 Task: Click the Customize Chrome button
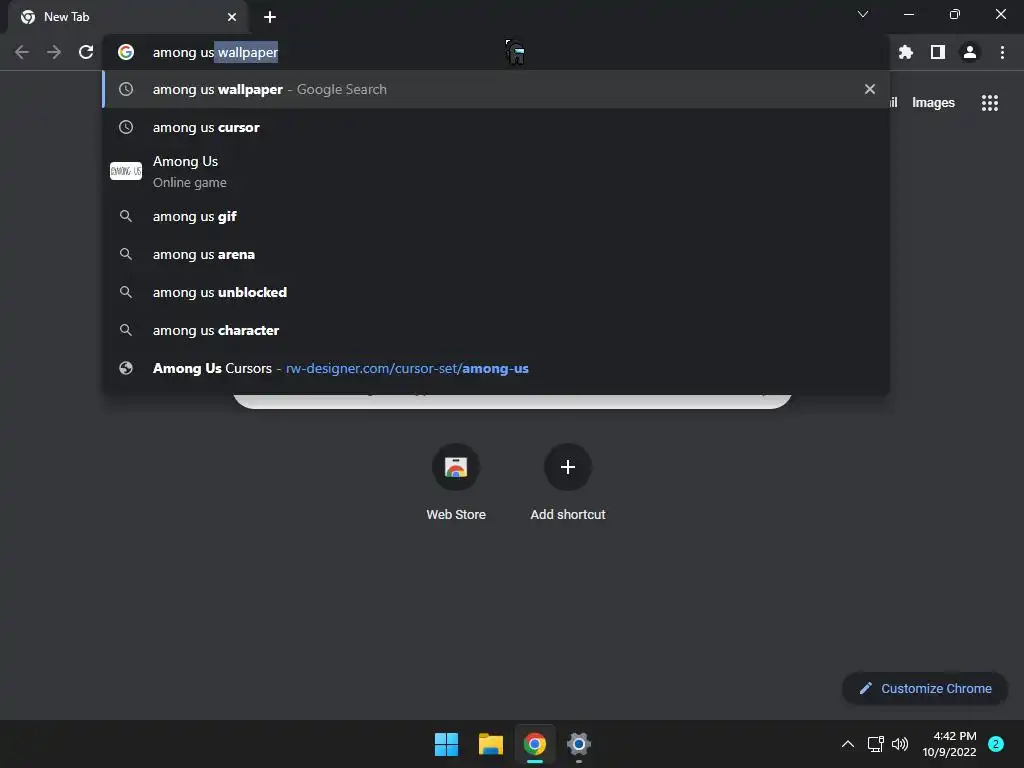(925, 688)
